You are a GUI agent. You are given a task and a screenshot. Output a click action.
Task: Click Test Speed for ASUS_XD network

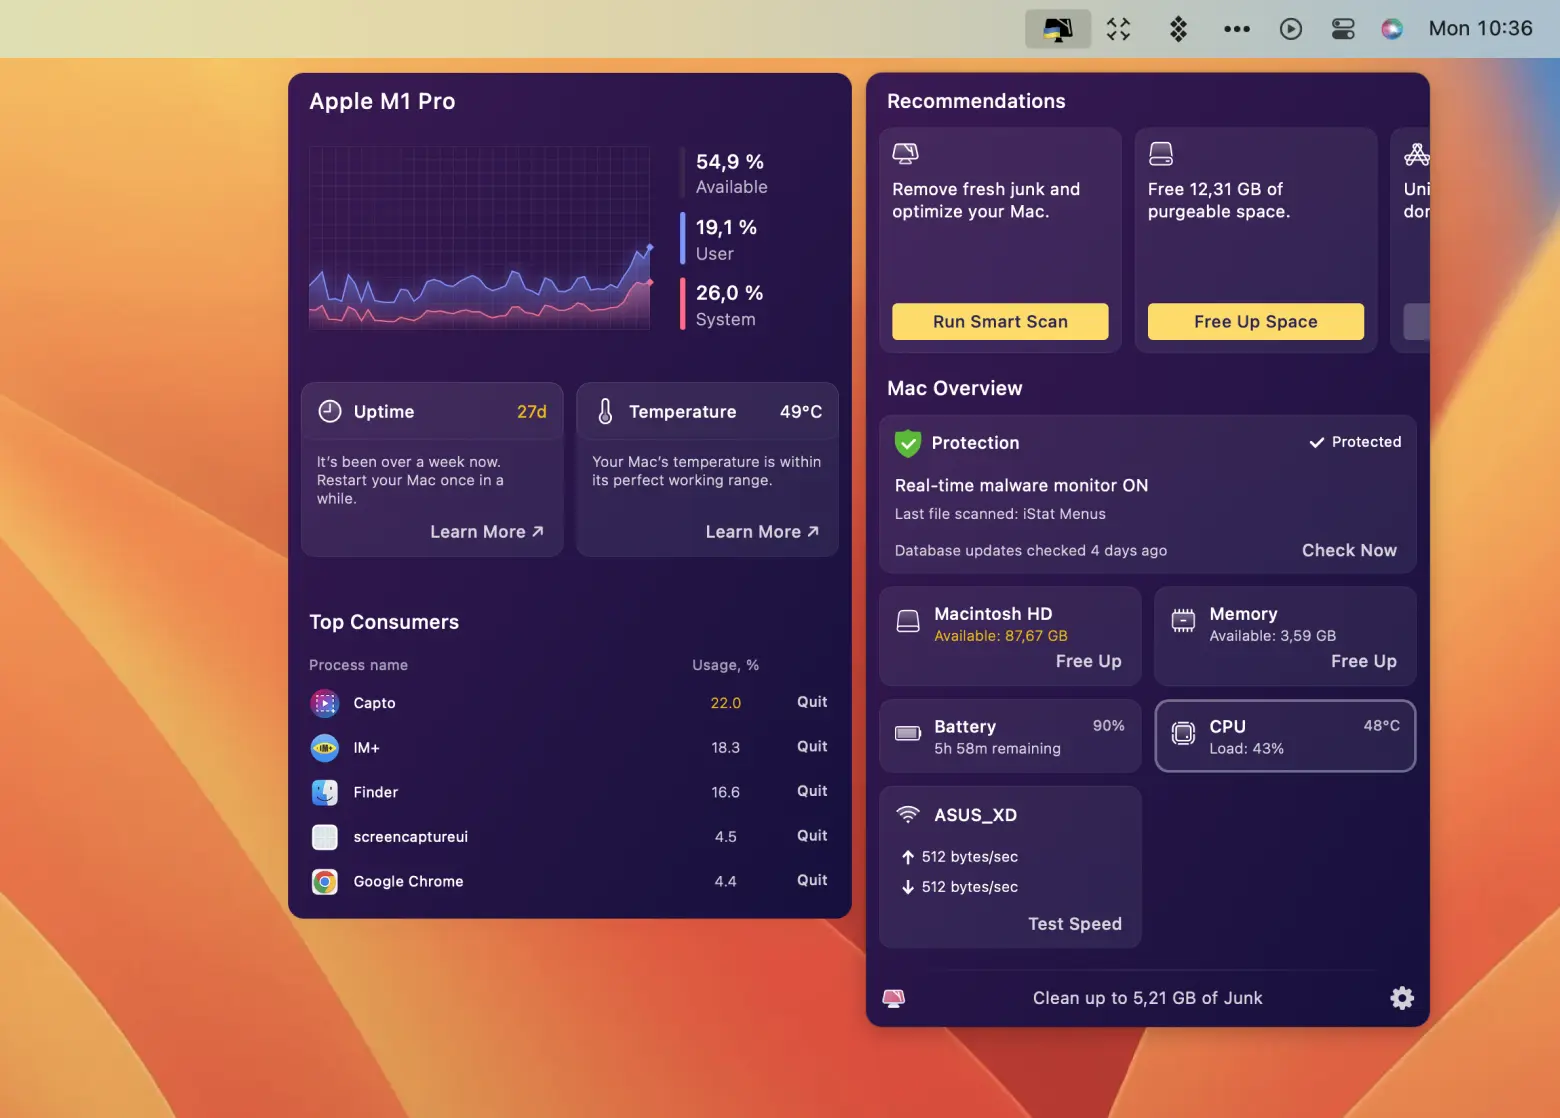[x=1074, y=924]
